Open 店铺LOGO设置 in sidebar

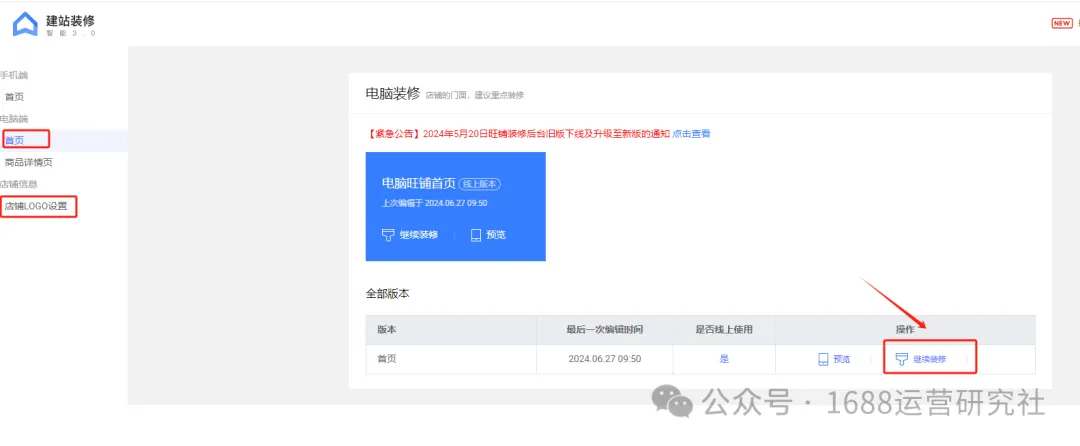coord(36,206)
